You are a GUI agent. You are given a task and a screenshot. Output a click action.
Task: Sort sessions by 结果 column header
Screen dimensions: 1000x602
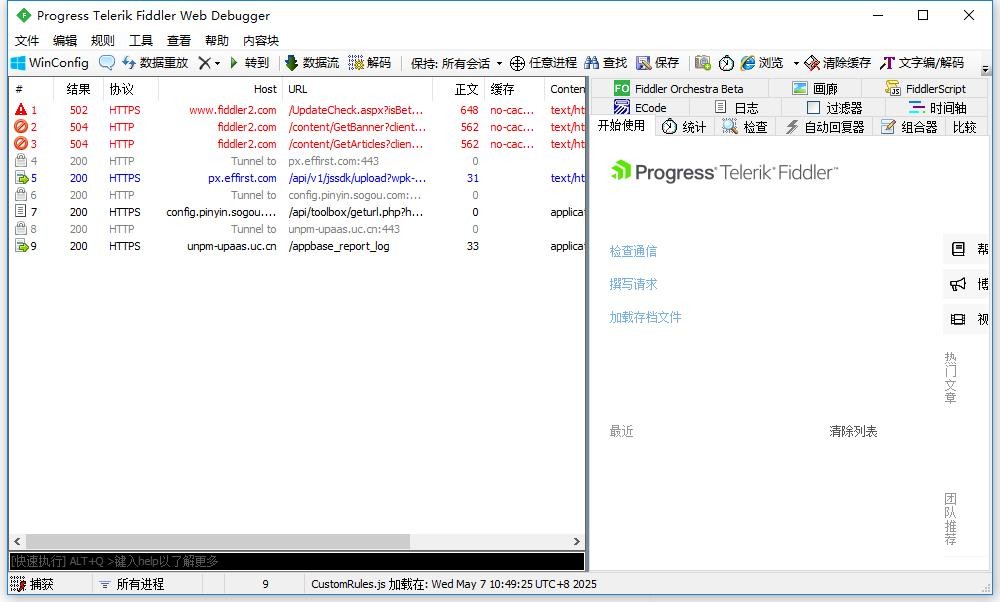click(78, 89)
